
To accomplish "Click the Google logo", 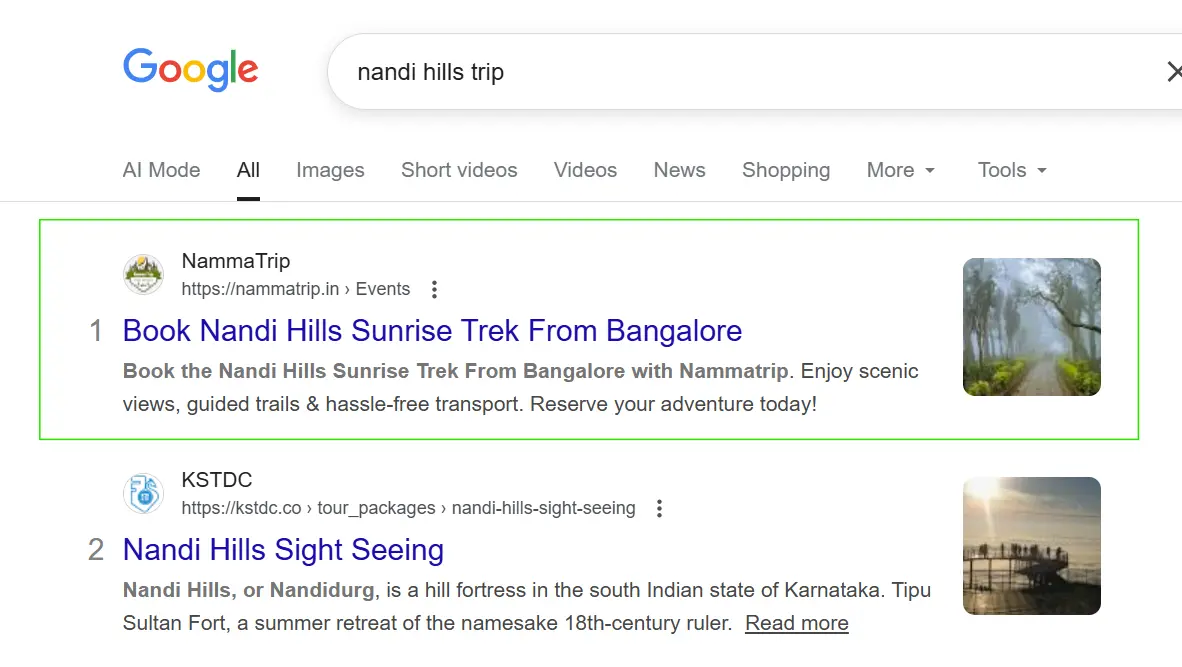I will tap(190, 70).
